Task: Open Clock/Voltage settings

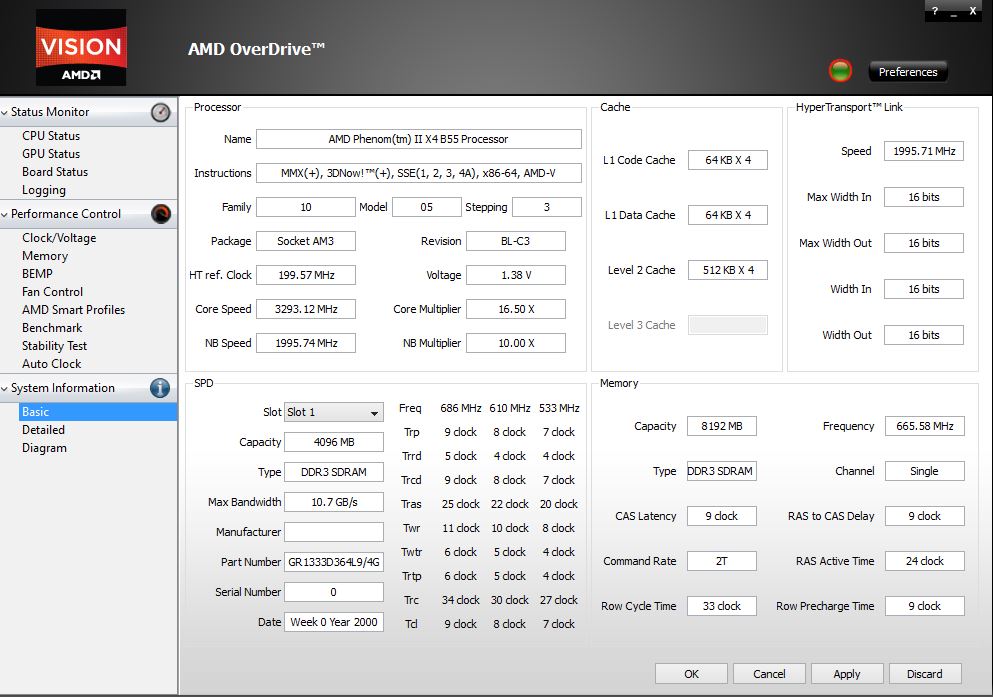Action: click(x=59, y=238)
